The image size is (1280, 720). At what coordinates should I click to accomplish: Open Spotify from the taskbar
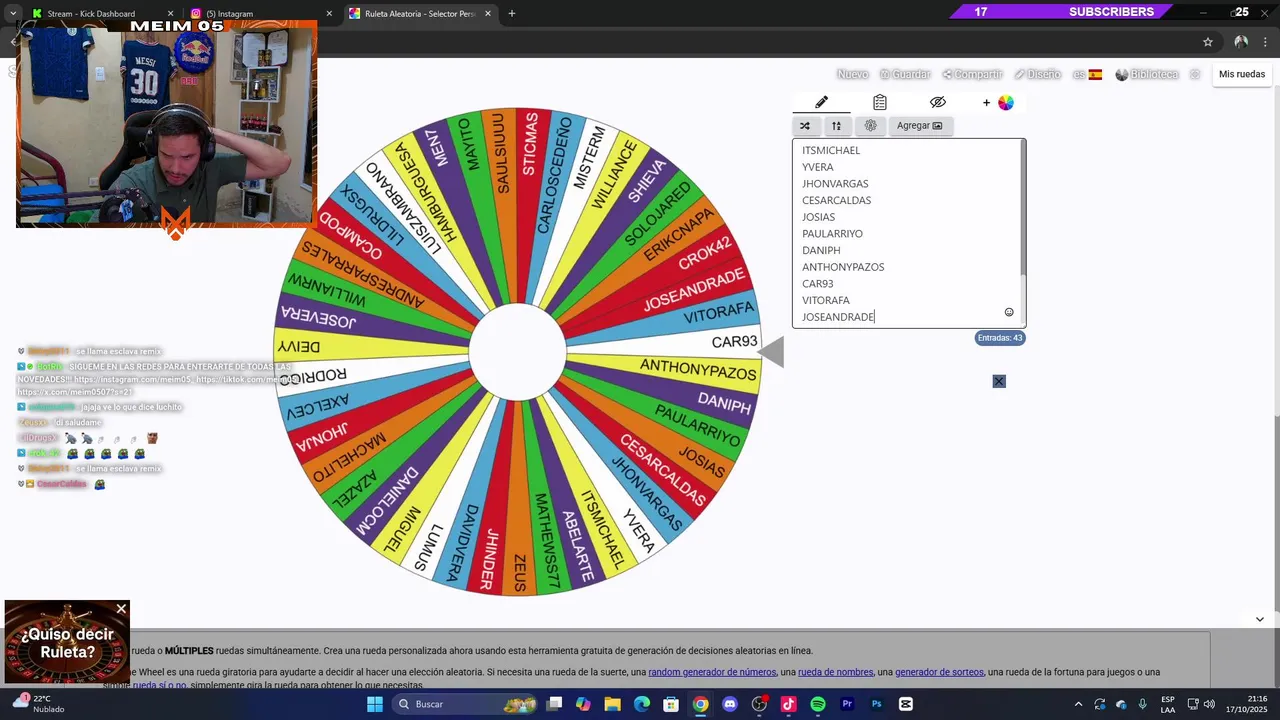point(818,704)
